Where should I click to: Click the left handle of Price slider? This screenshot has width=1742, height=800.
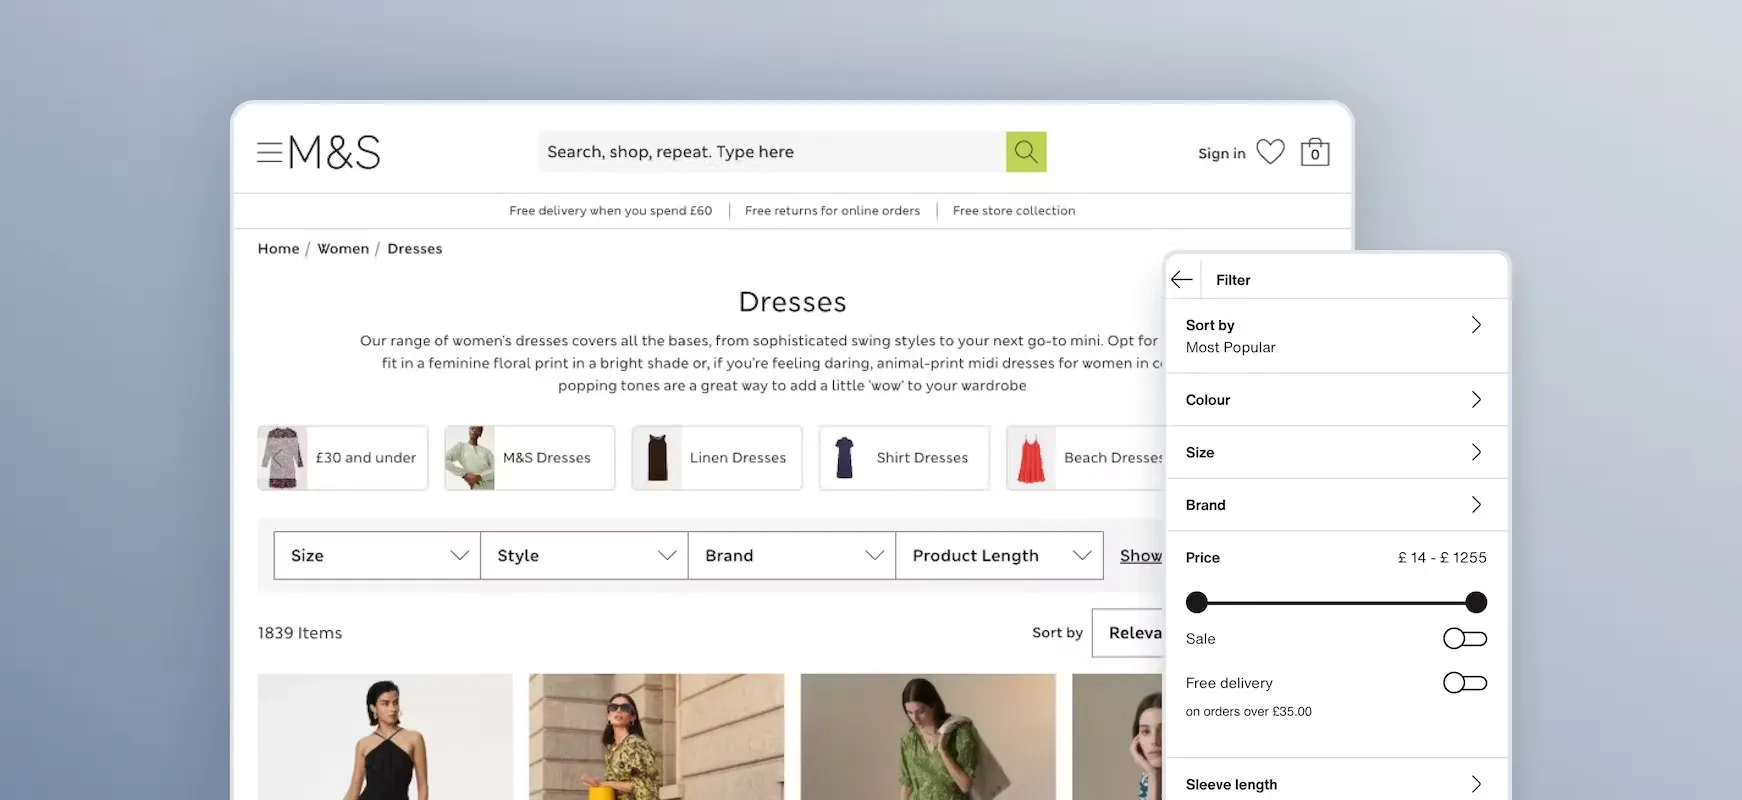pos(1197,602)
